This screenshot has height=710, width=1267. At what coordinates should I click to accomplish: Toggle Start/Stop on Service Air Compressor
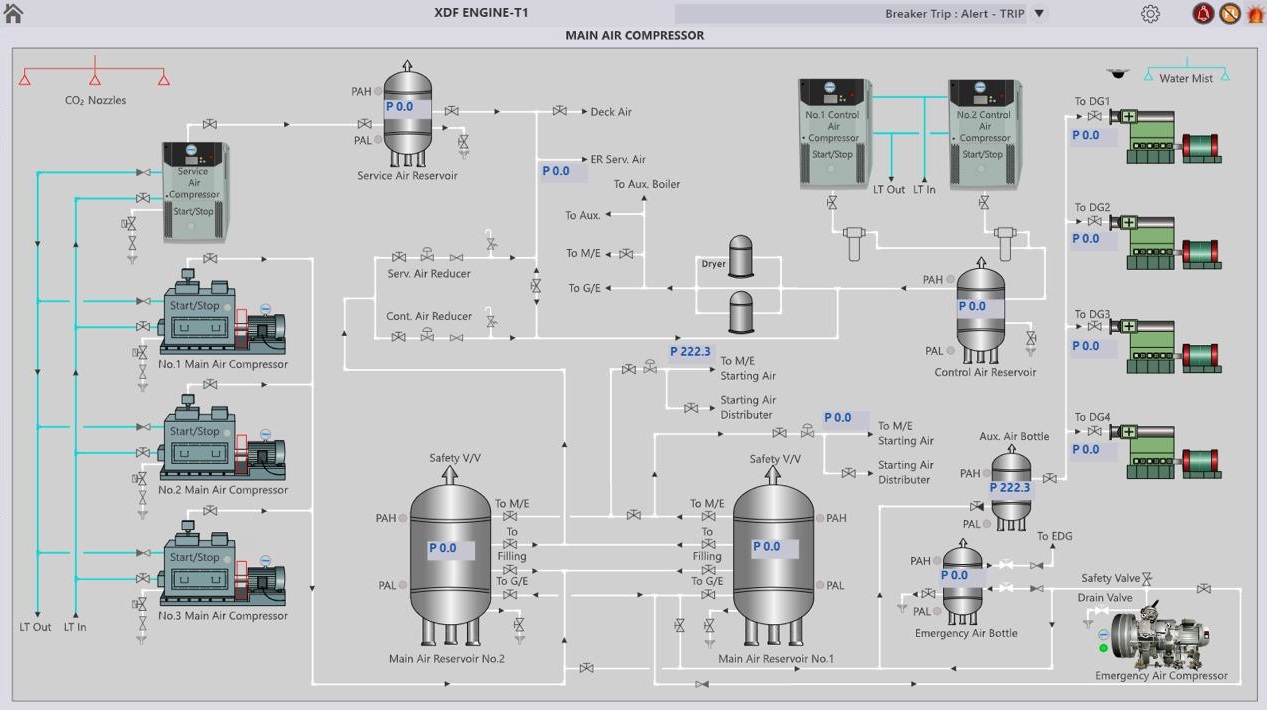(193, 212)
